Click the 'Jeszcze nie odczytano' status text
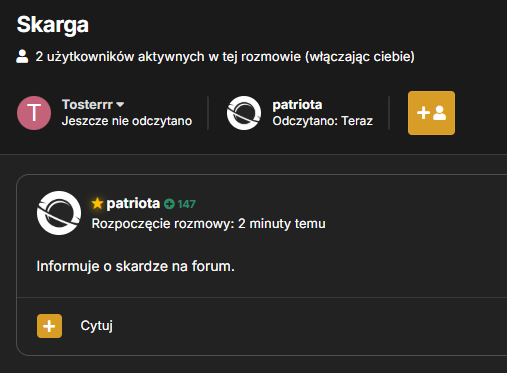Viewport: 507px width, 373px height. coord(127,121)
